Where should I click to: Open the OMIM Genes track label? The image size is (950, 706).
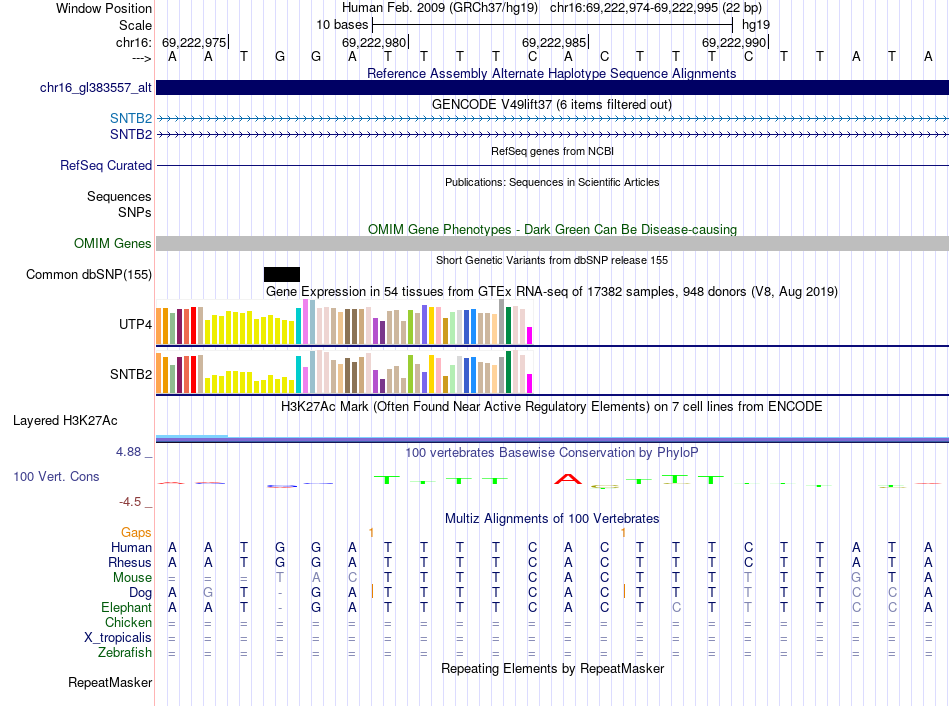113,244
